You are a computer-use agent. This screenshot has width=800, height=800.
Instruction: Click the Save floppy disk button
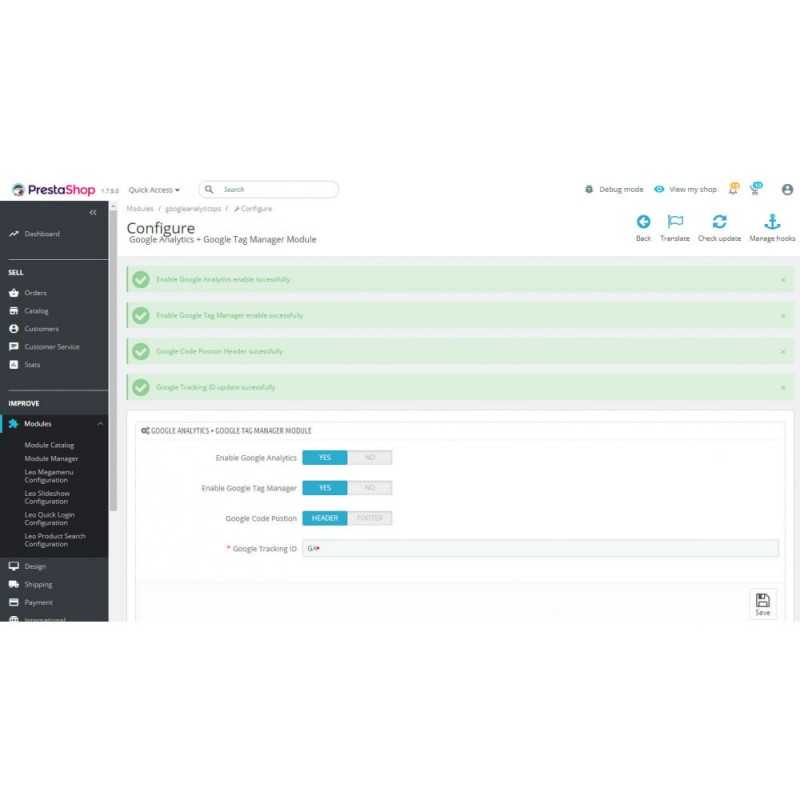[x=762, y=604]
